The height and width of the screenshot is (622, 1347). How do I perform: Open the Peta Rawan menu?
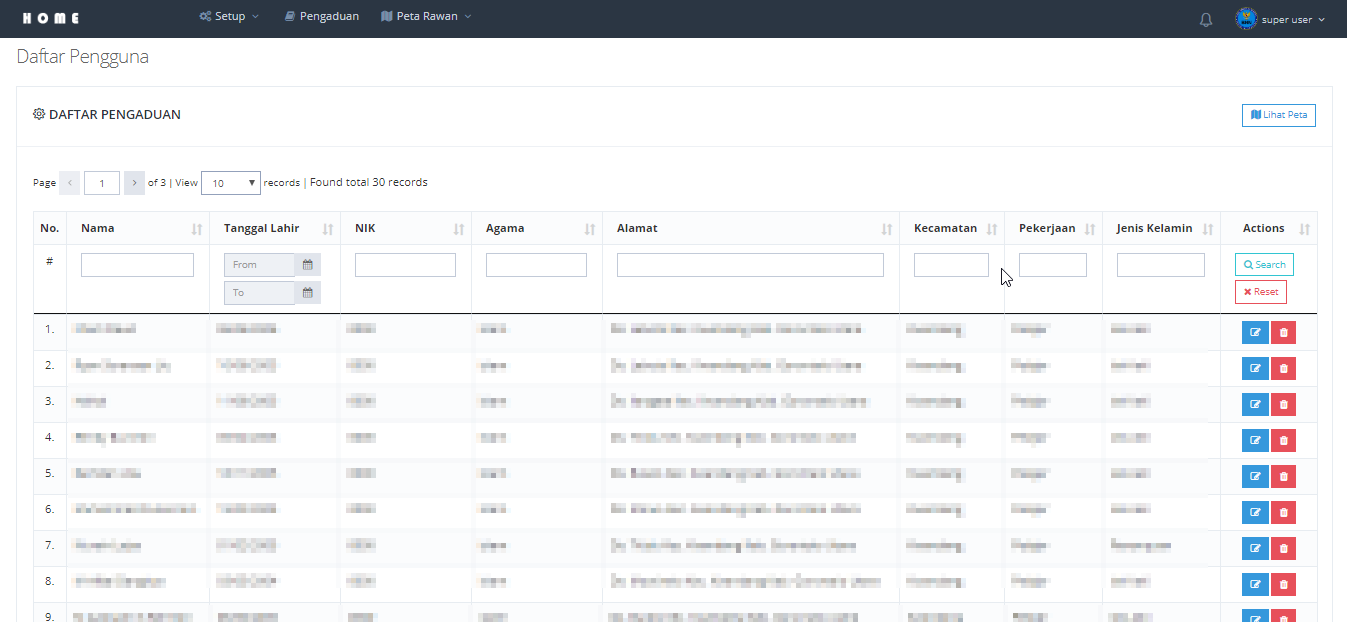pyautogui.click(x=426, y=17)
